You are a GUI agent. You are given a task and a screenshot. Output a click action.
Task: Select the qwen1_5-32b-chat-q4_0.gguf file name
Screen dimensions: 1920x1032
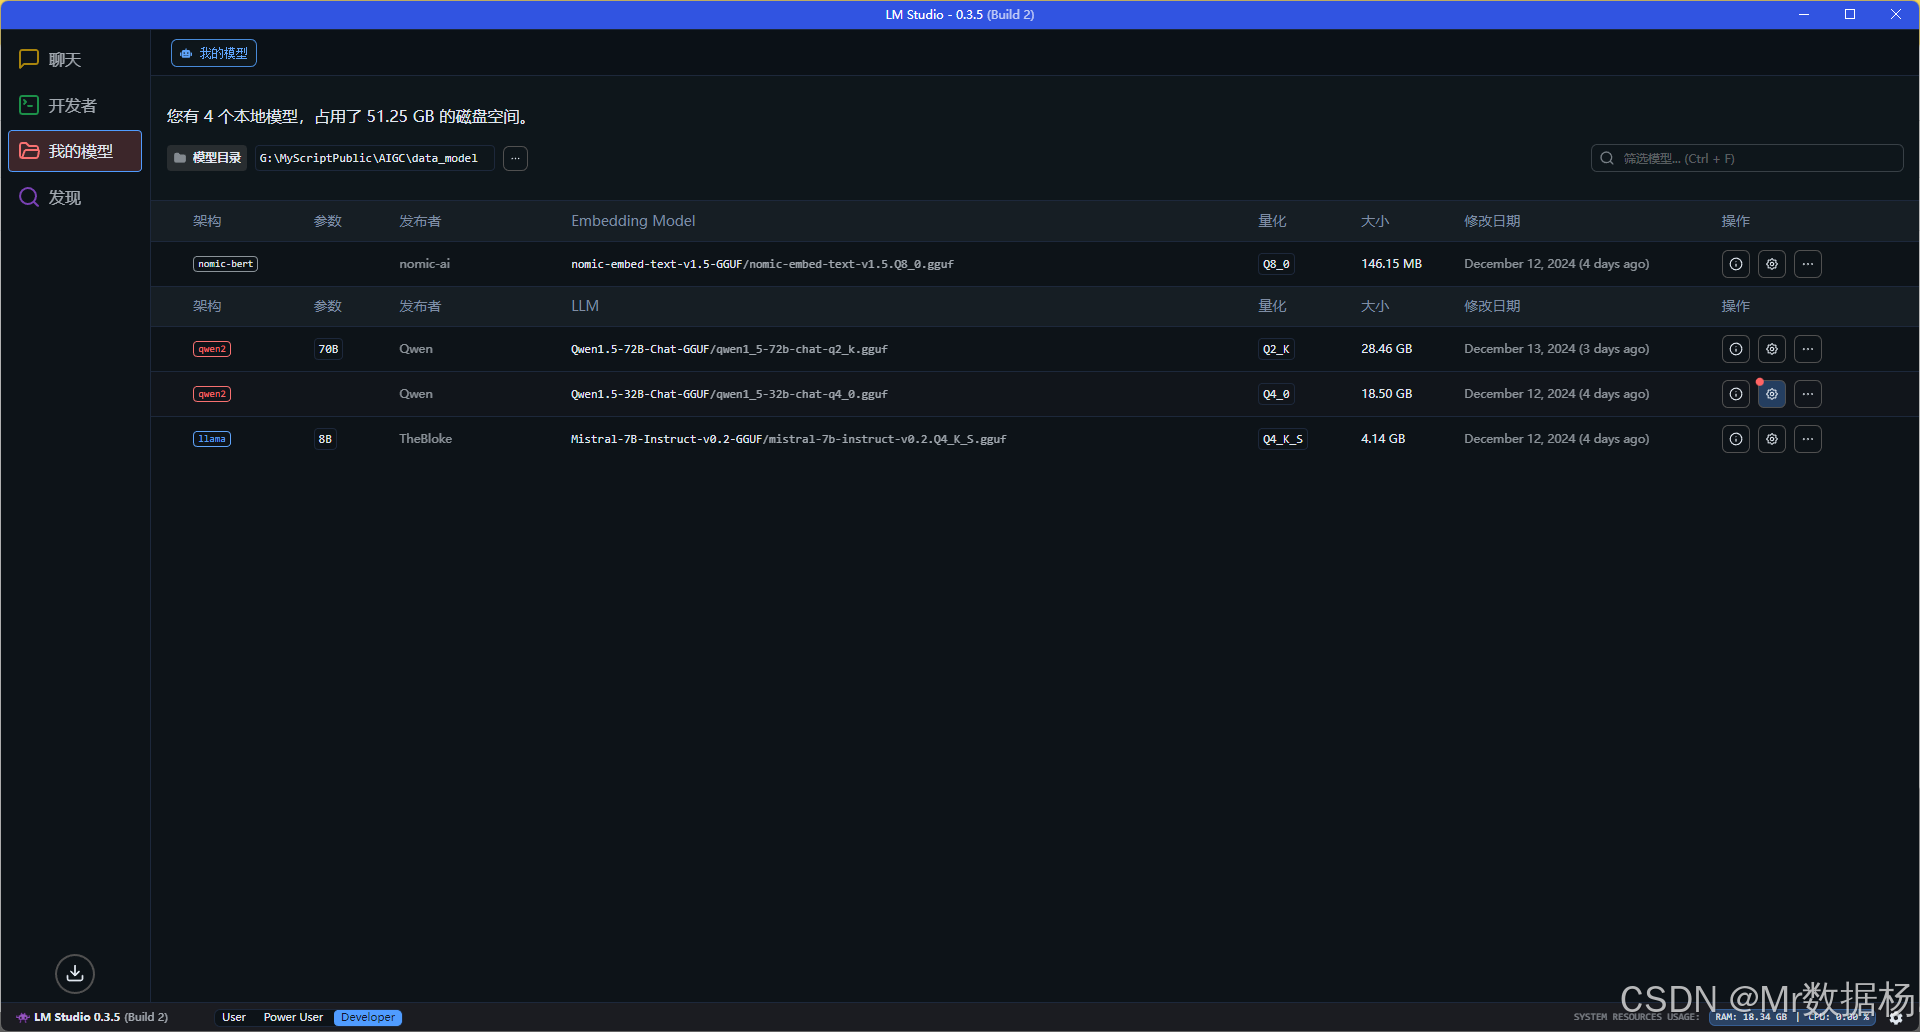tap(802, 394)
